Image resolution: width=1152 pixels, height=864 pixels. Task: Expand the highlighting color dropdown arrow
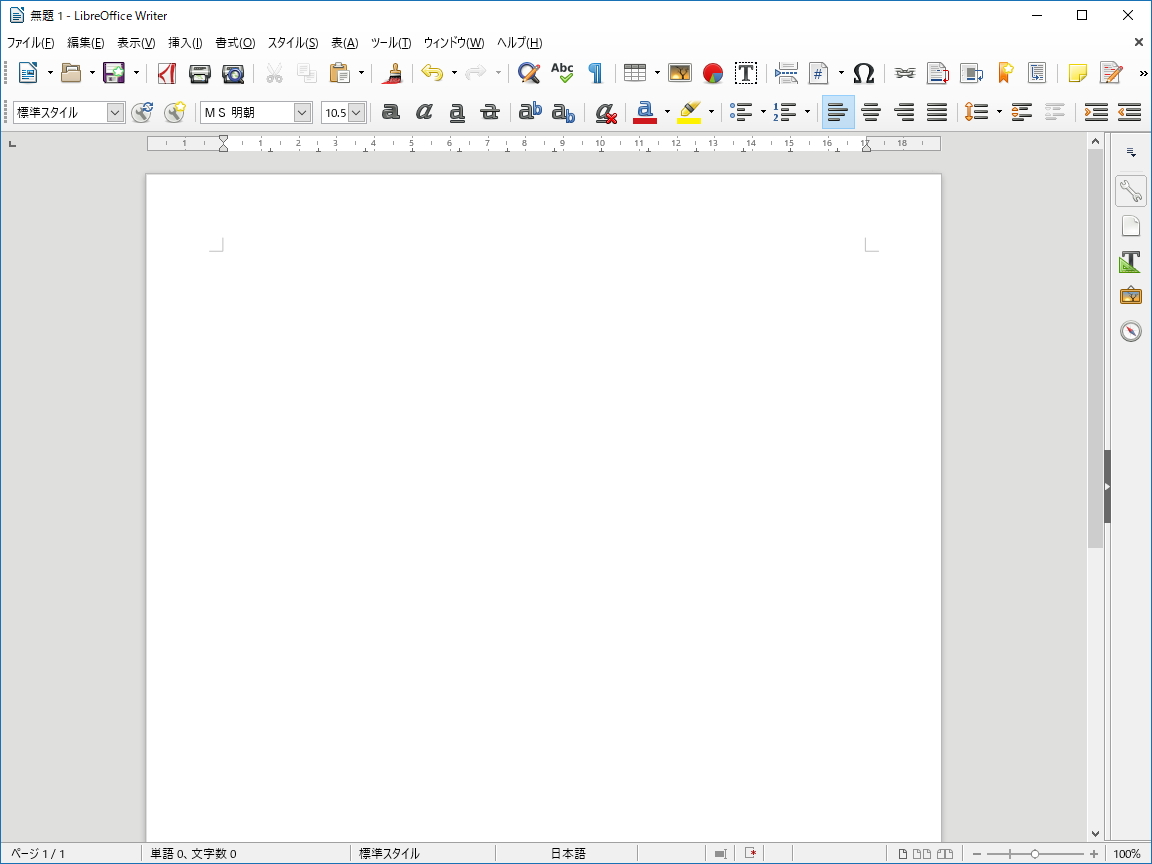[711, 112]
